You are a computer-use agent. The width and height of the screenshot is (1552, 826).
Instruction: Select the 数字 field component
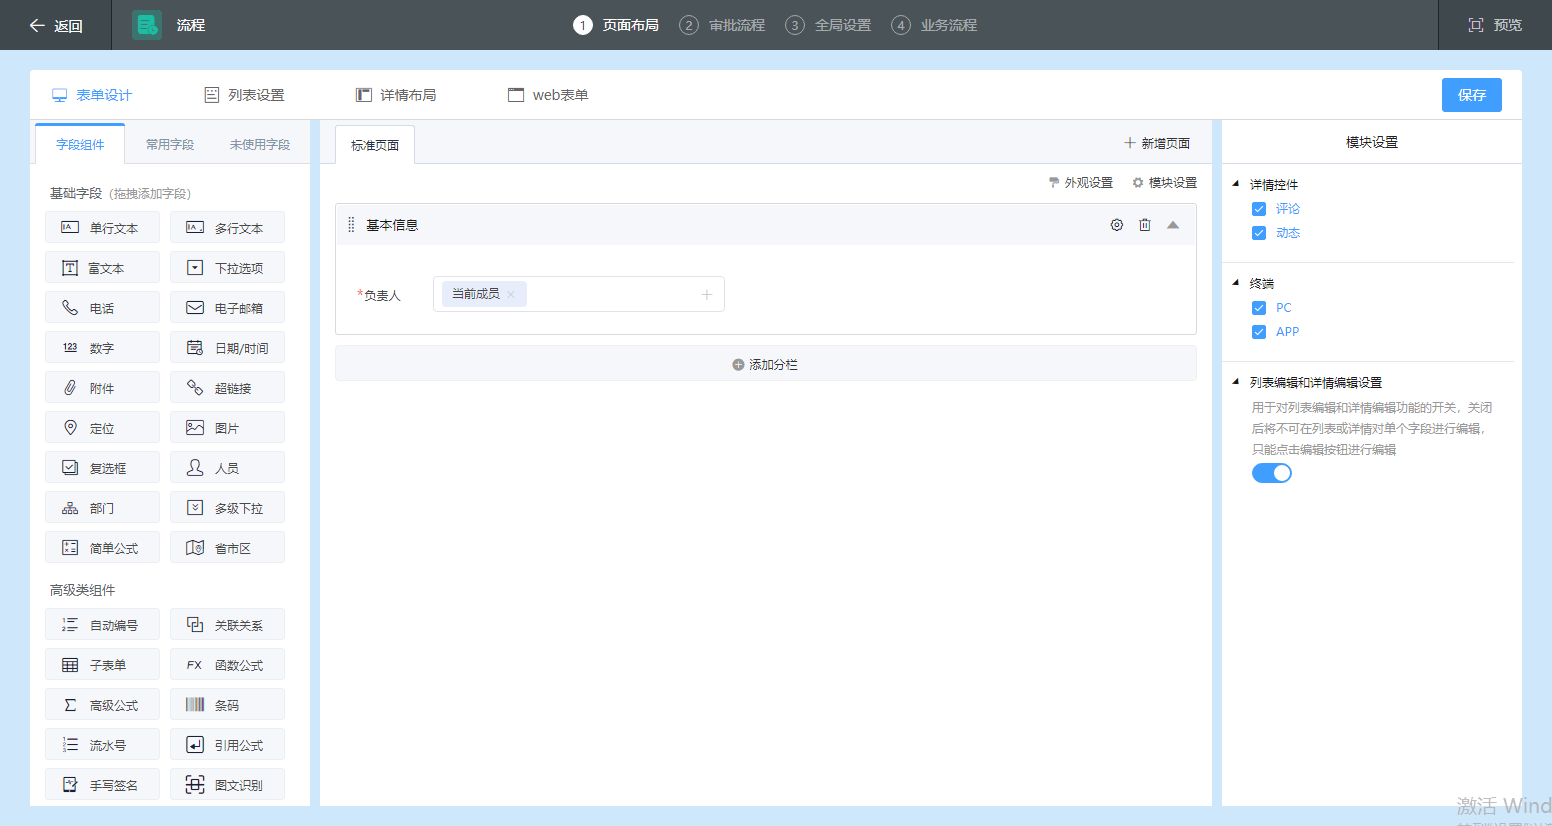click(x=102, y=348)
